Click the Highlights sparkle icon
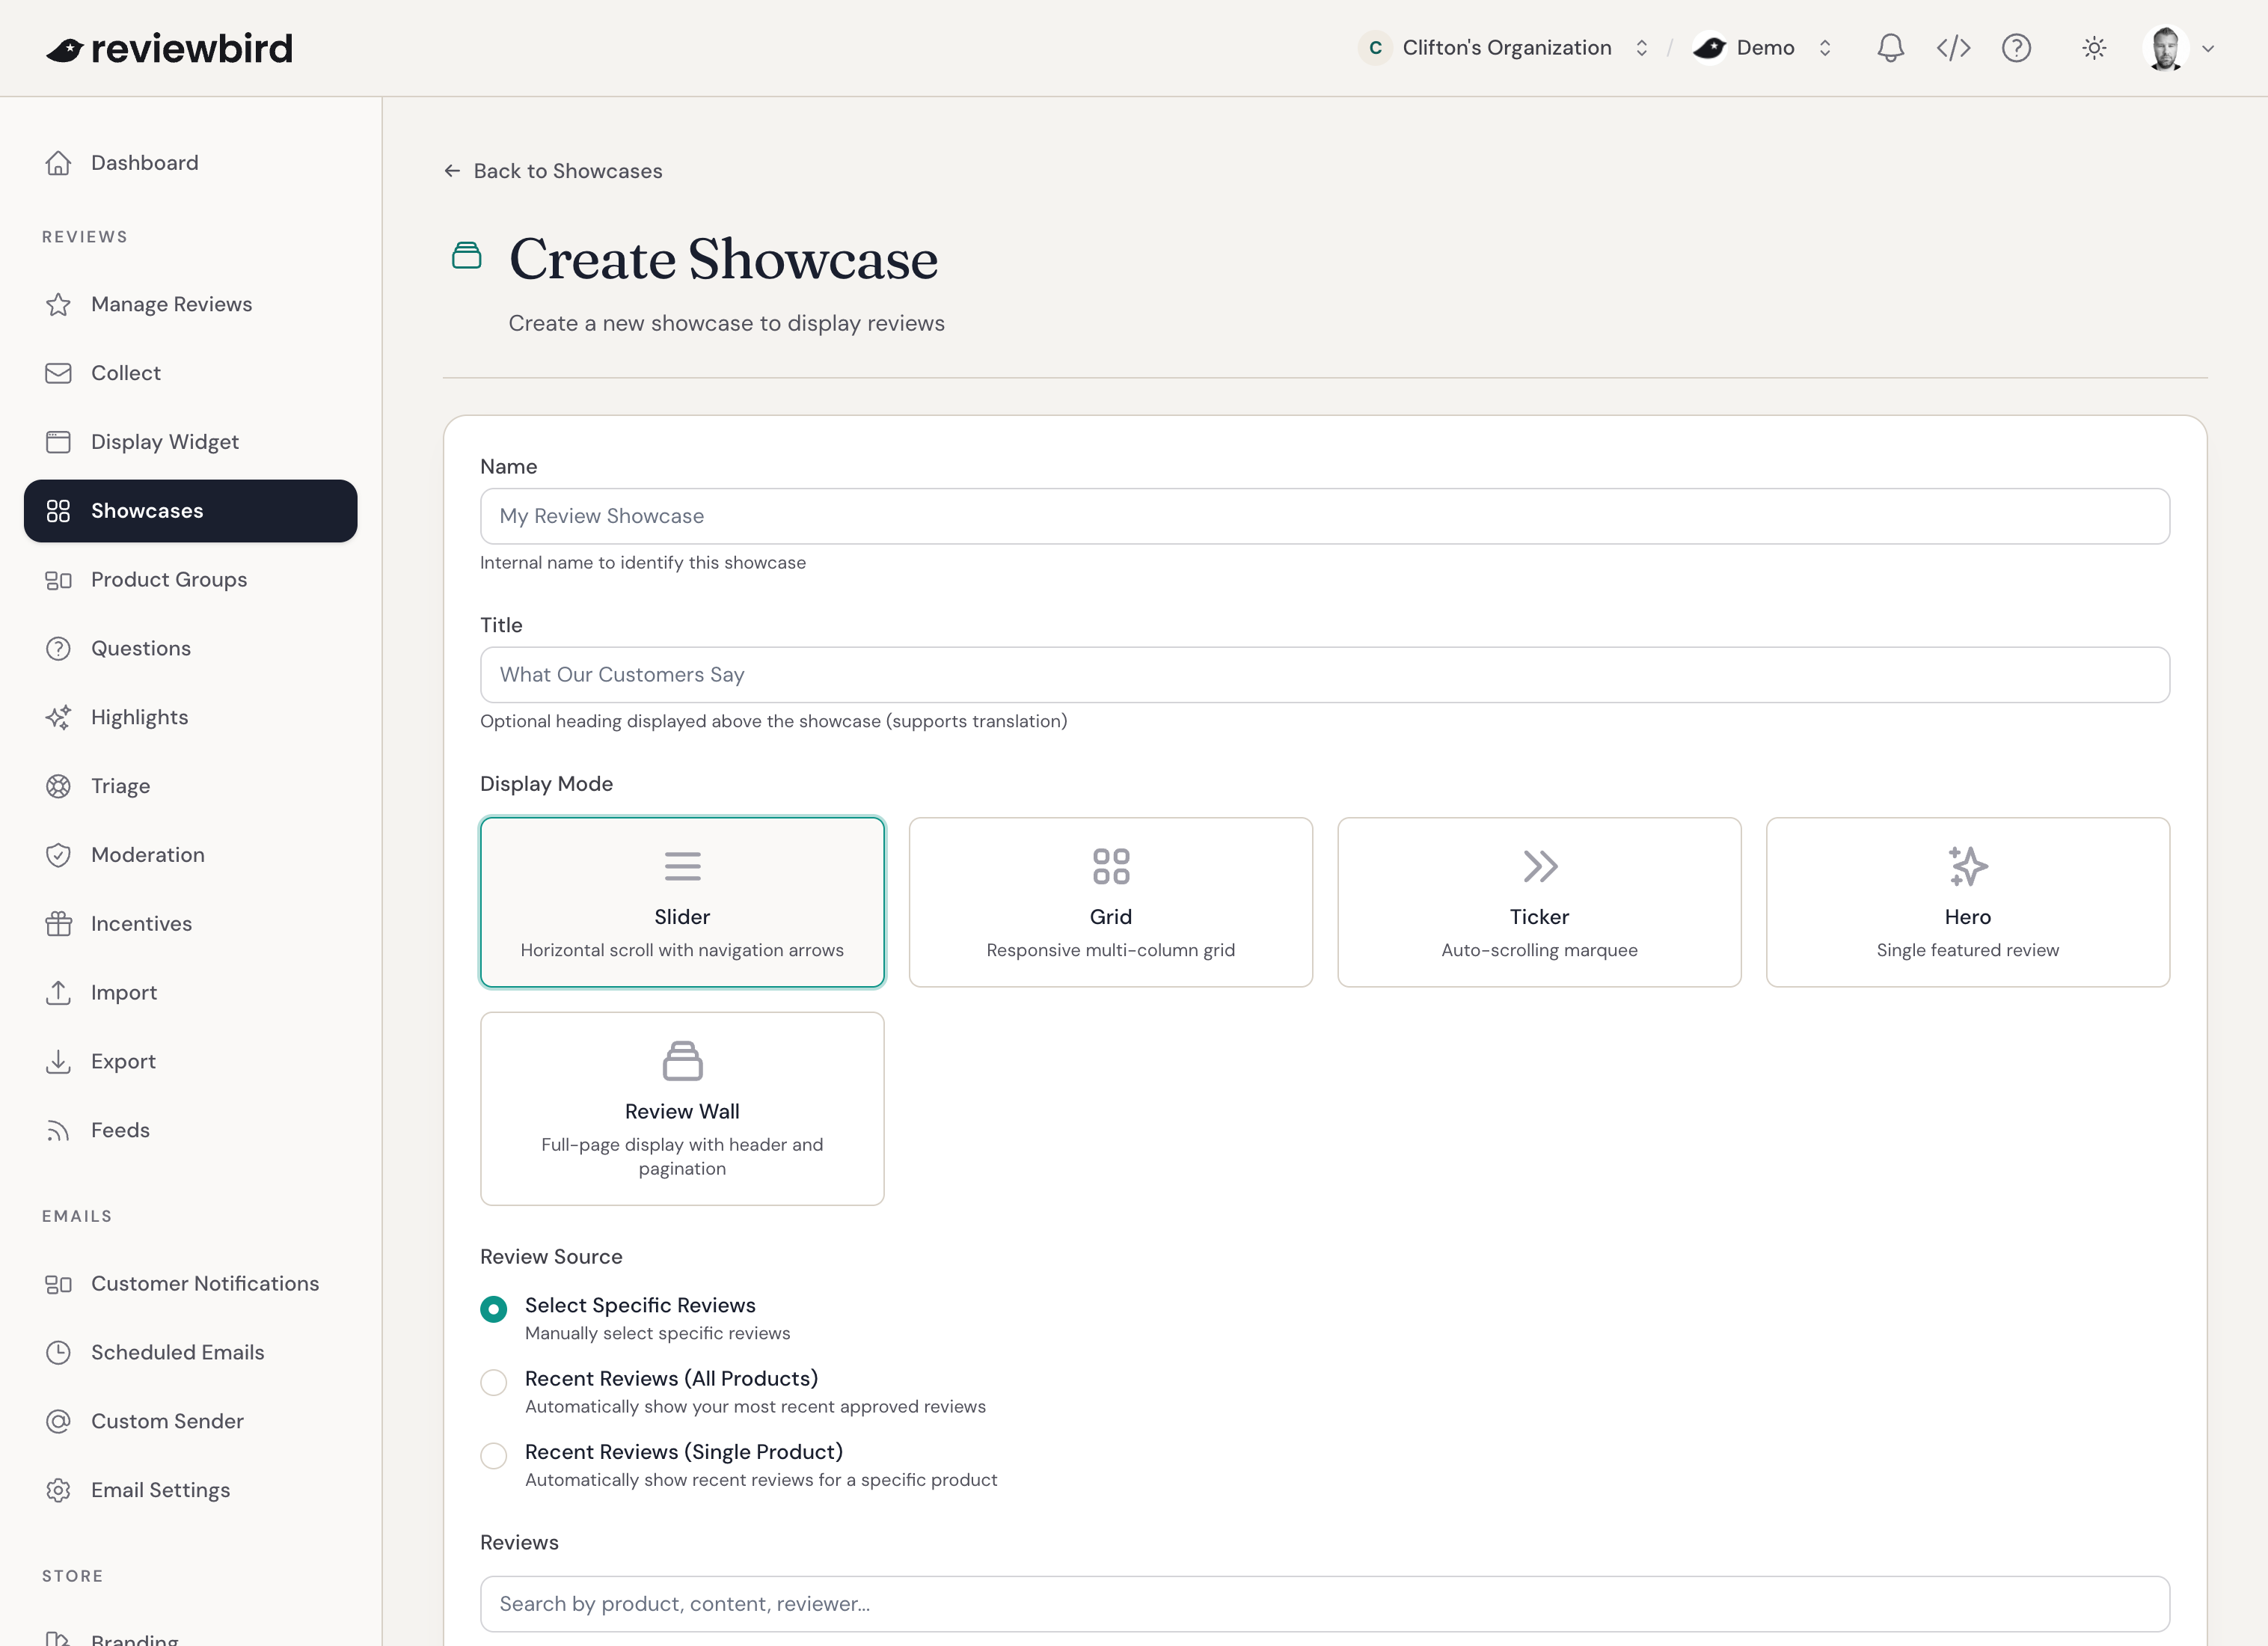The height and width of the screenshot is (1646, 2268). (x=58, y=717)
